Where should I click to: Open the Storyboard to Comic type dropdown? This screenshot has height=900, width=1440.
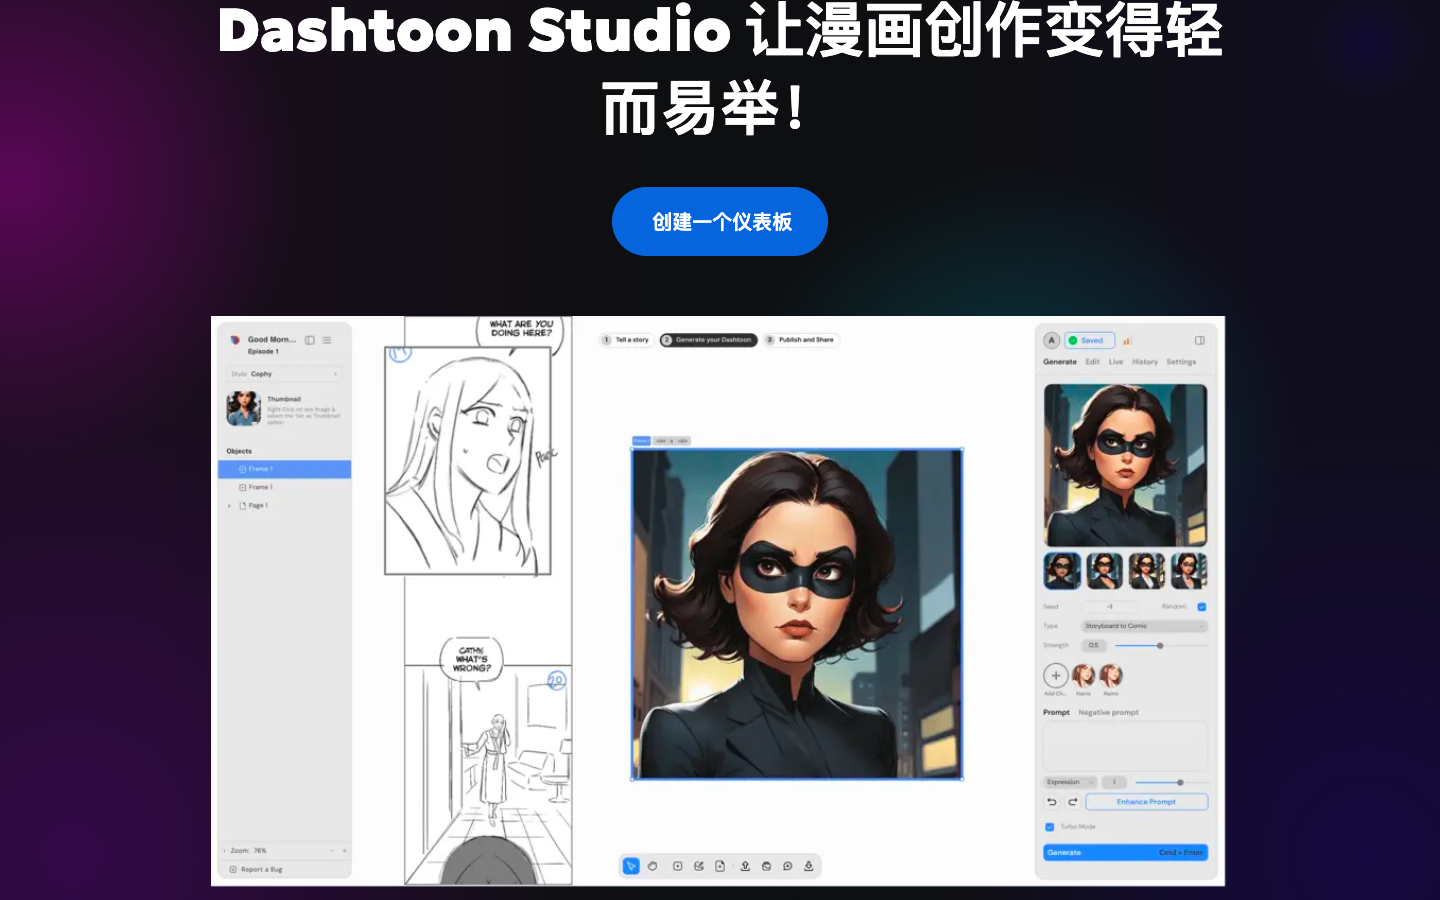click(x=1145, y=626)
